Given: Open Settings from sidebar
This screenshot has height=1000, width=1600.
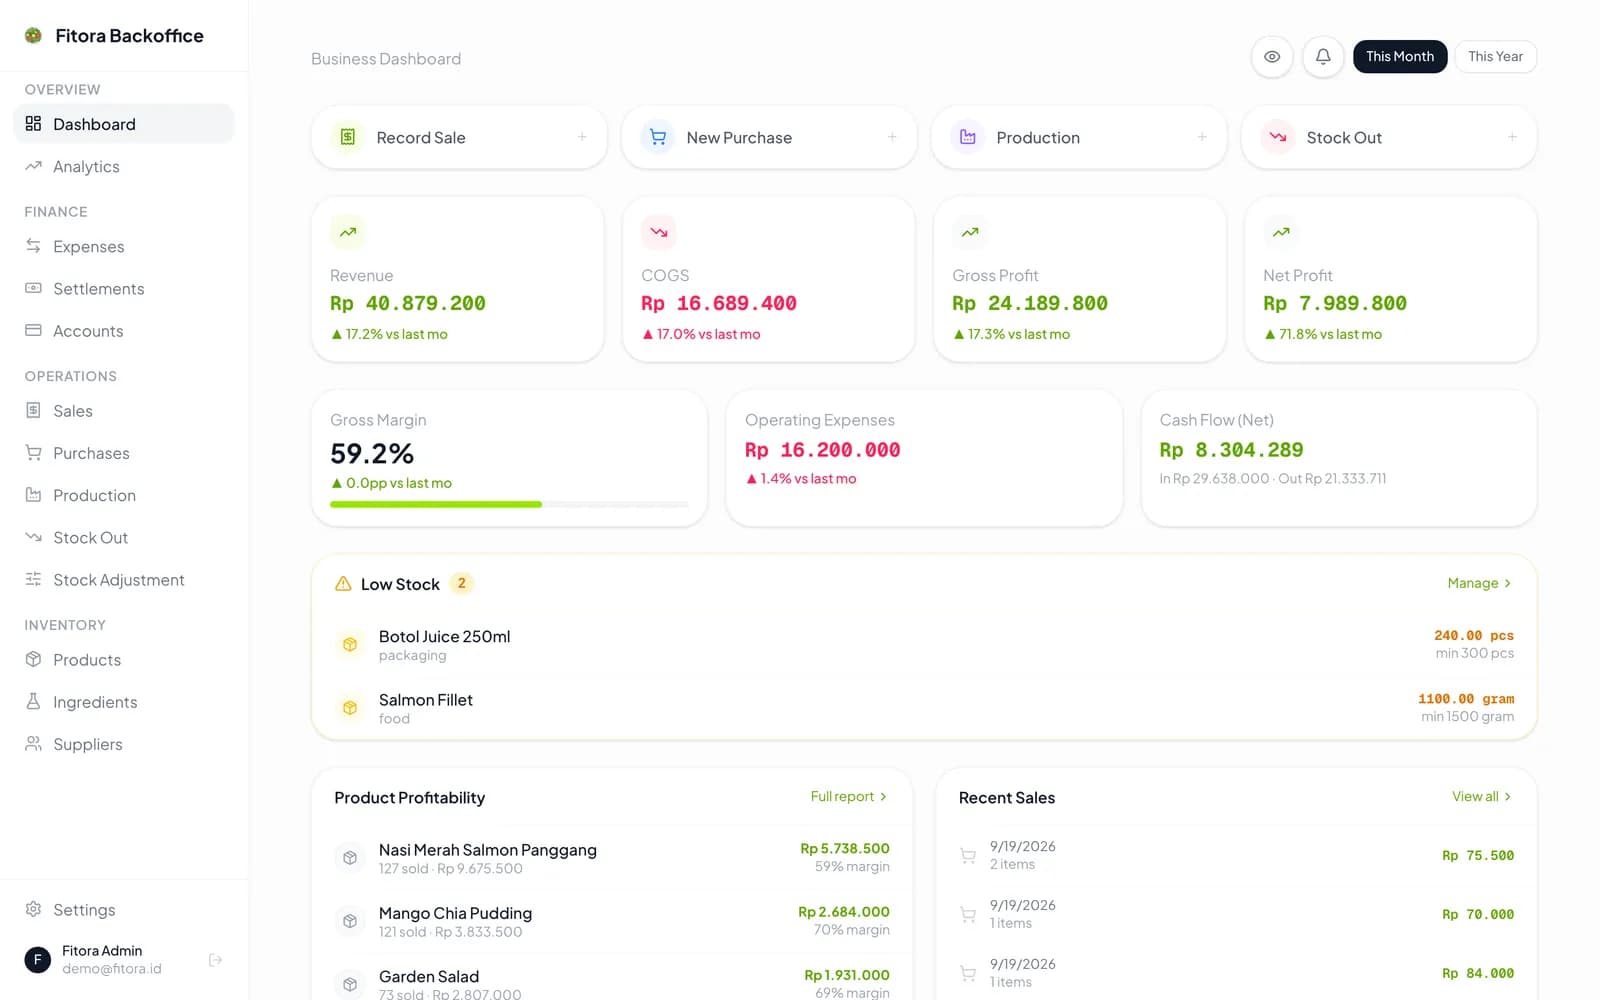Looking at the screenshot, I should click(x=124, y=910).
